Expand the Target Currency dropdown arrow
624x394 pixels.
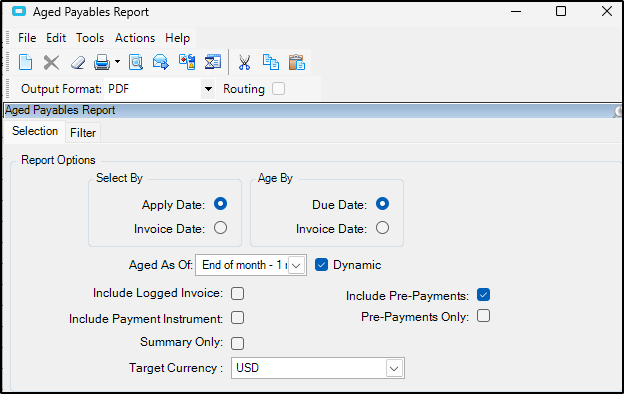point(394,369)
